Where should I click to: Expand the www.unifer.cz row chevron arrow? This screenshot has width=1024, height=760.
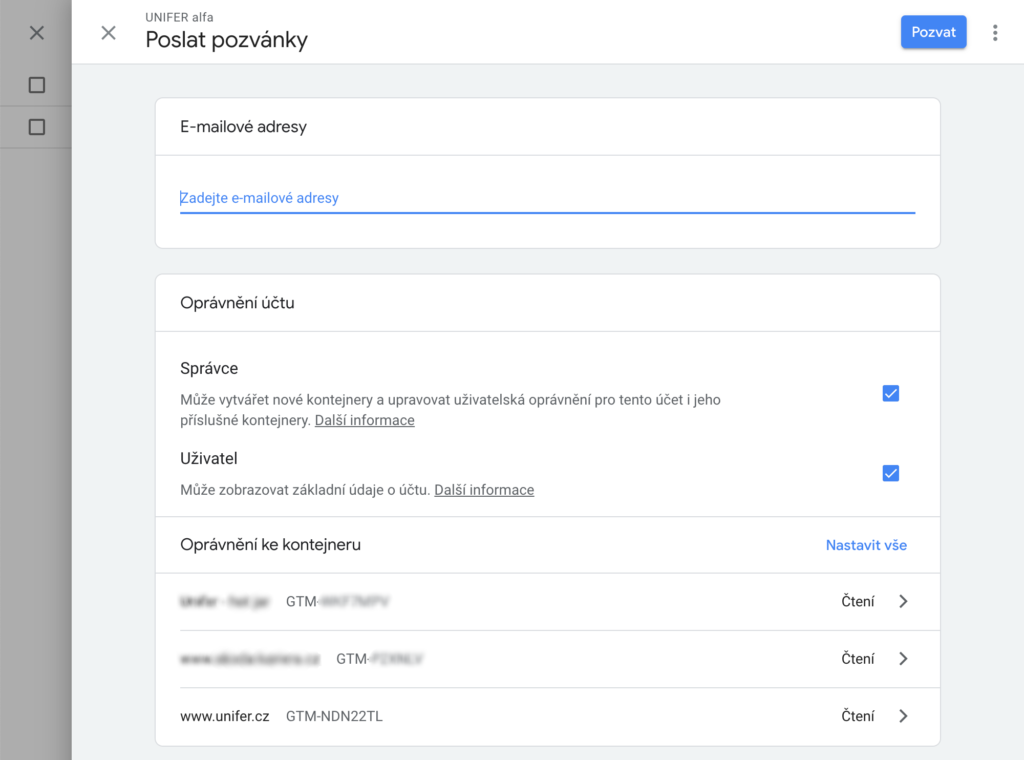(903, 716)
